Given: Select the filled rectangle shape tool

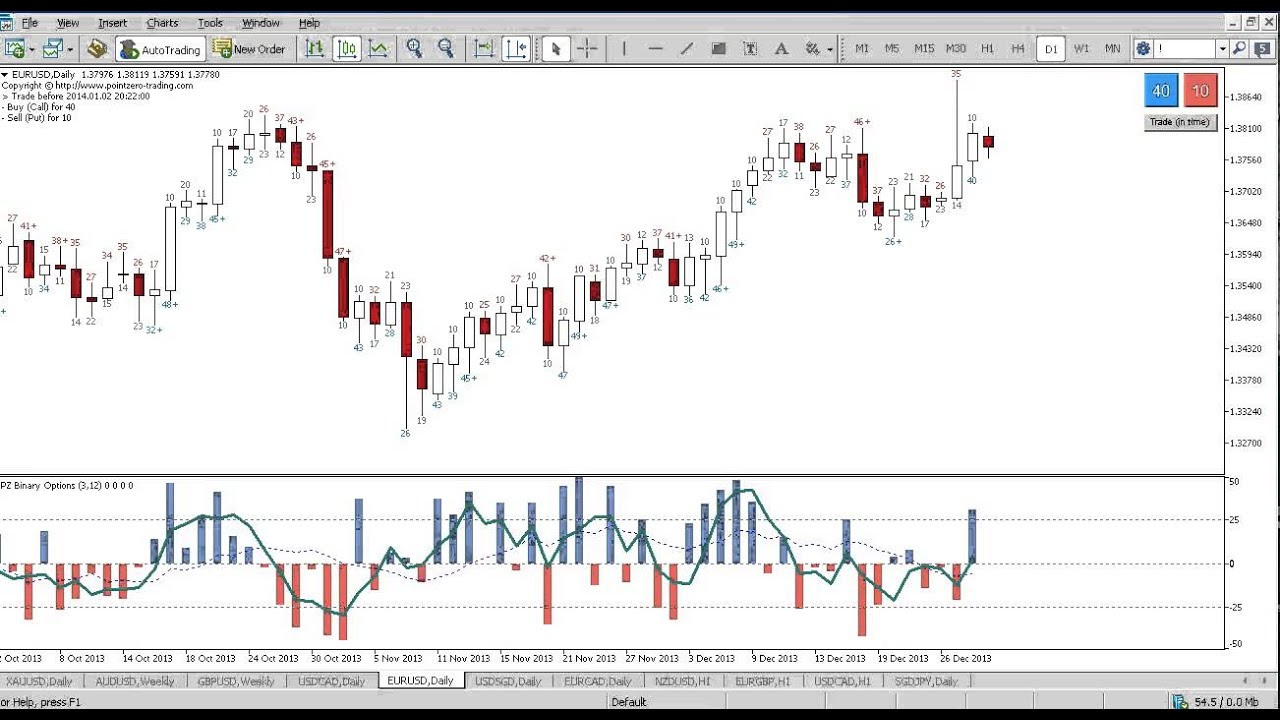Looking at the screenshot, I should pyautogui.click(x=718, y=48).
